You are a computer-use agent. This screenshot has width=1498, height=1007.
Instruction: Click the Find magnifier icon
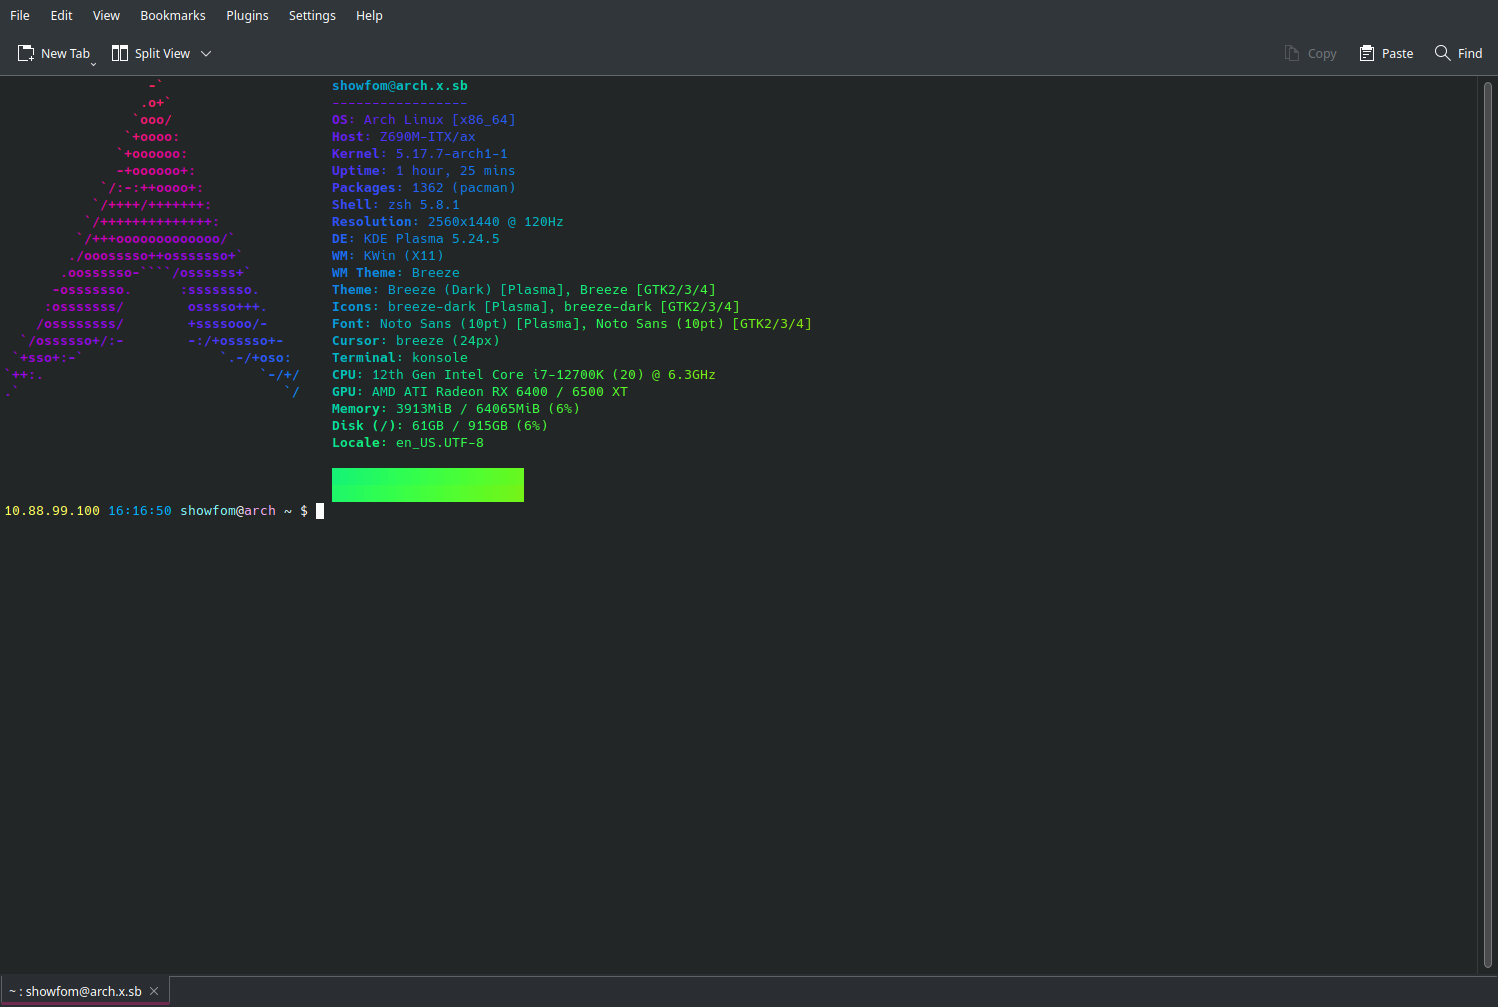click(1442, 53)
